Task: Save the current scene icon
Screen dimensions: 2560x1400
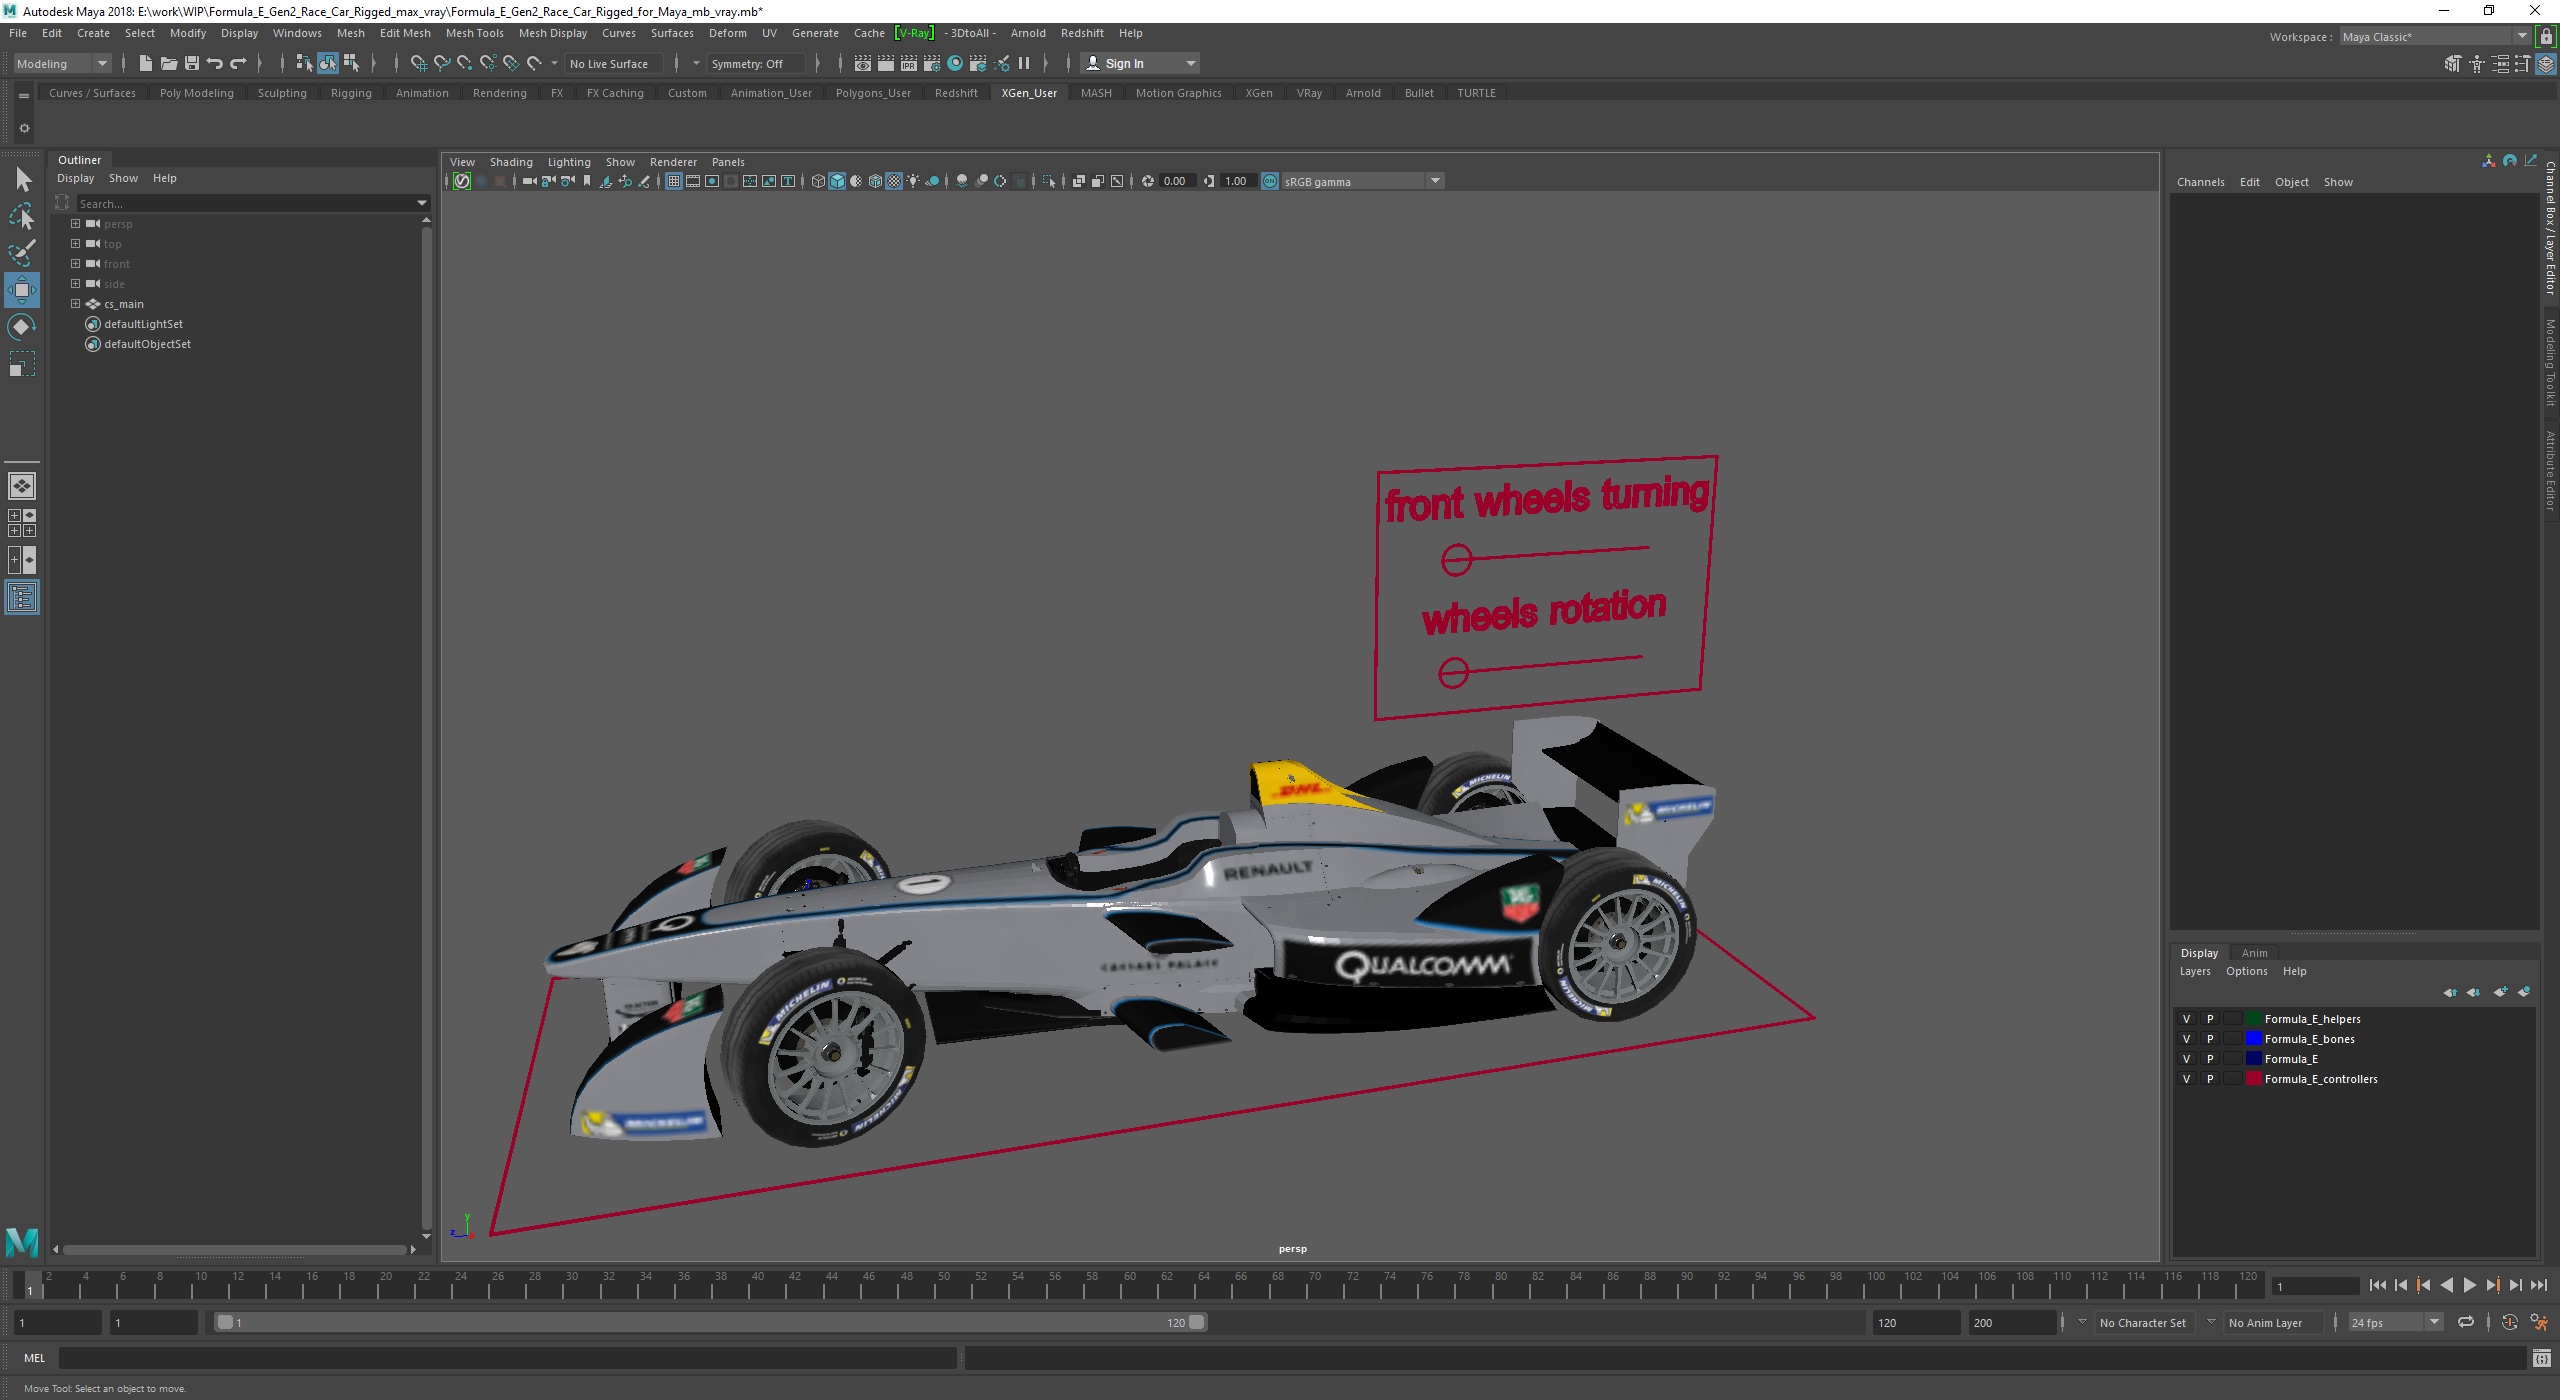Action: coord(191,63)
